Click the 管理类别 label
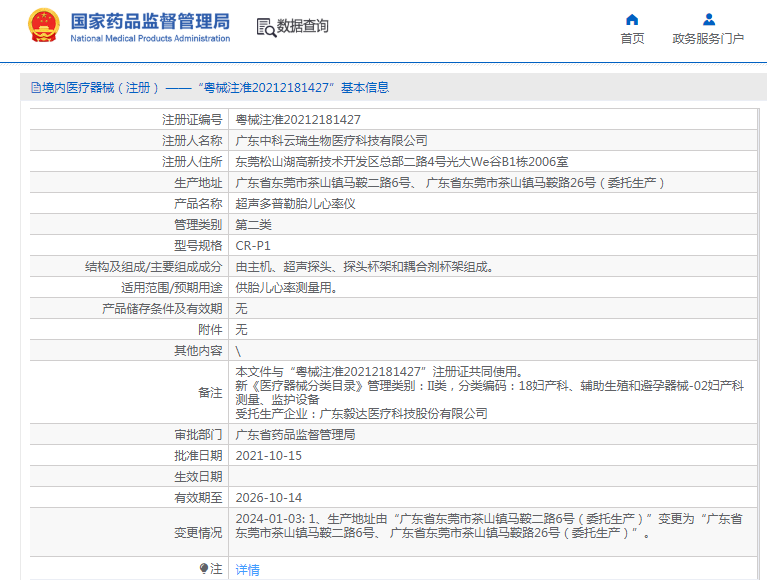 198,225
